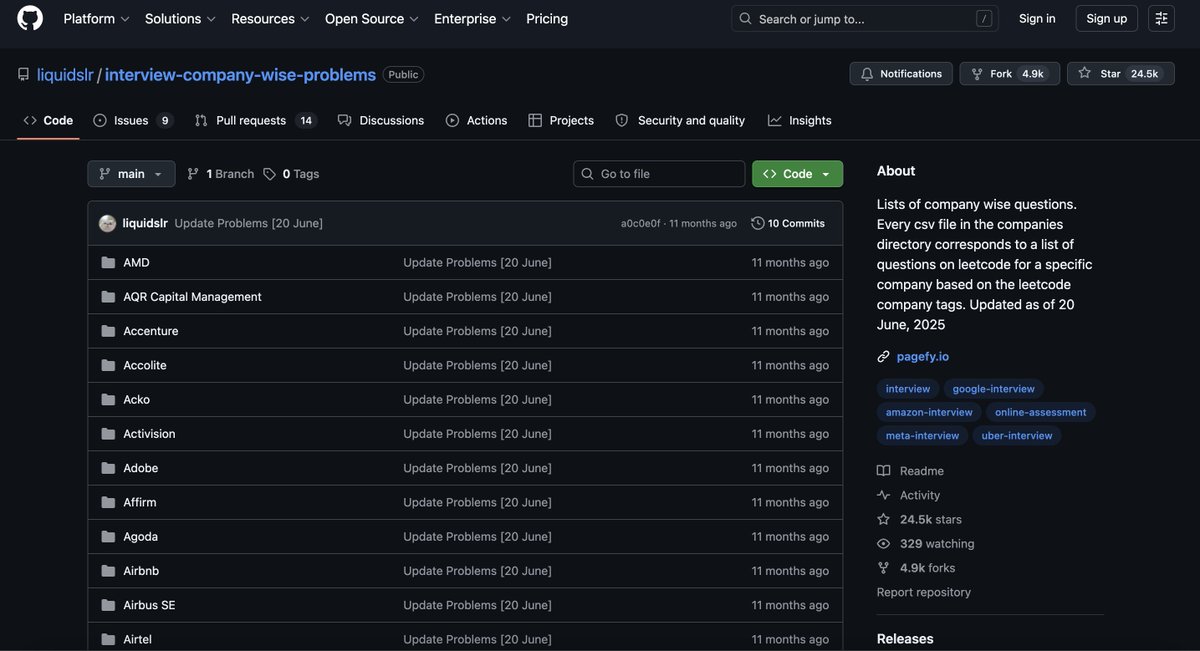Switch to the Discussions tab
This screenshot has height=651, width=1200.
381,120
